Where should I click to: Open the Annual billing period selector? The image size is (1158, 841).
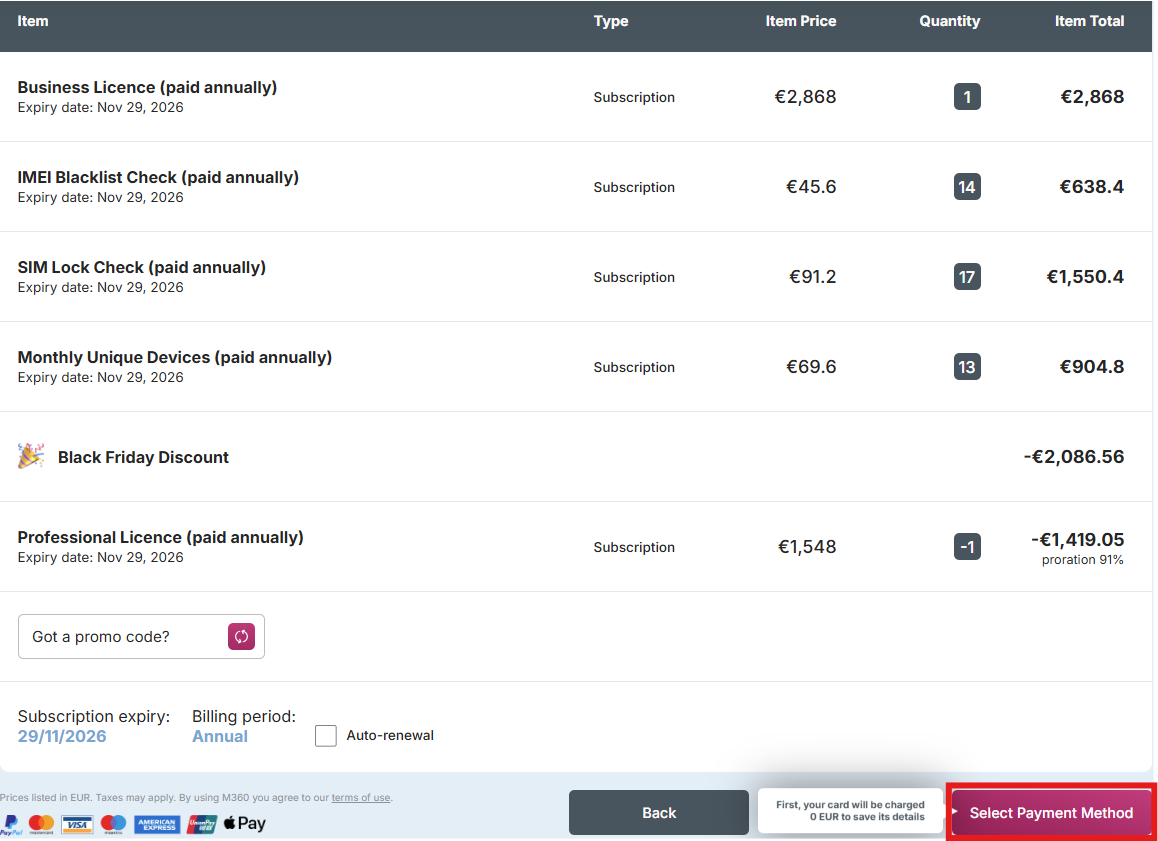[220, 736]
